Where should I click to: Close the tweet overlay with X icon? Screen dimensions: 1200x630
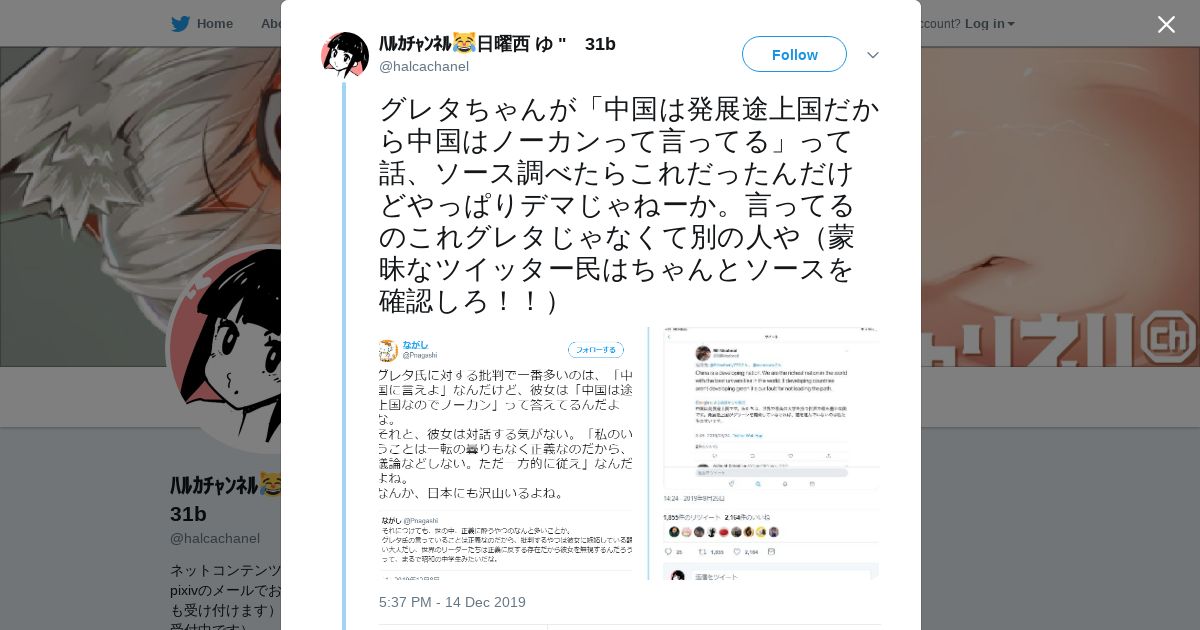click(x=1166, y=24)
